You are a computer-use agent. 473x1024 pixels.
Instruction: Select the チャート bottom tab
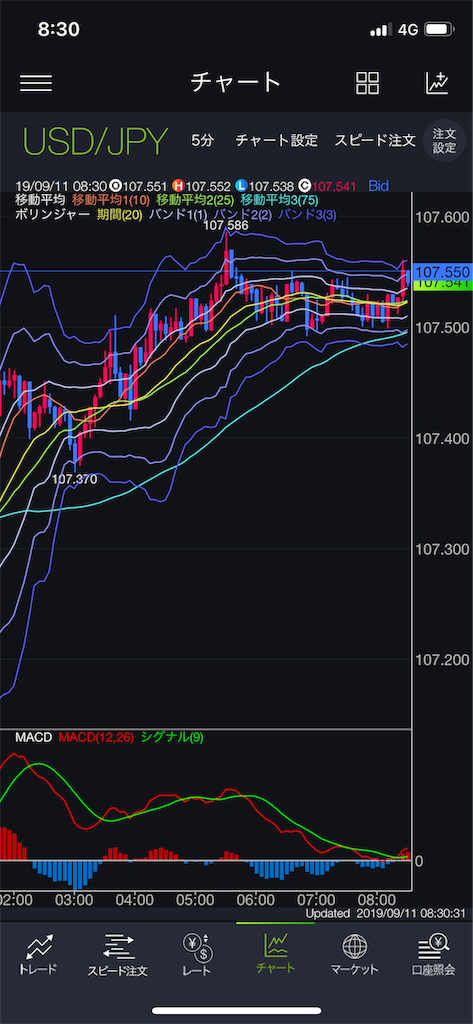275,955
